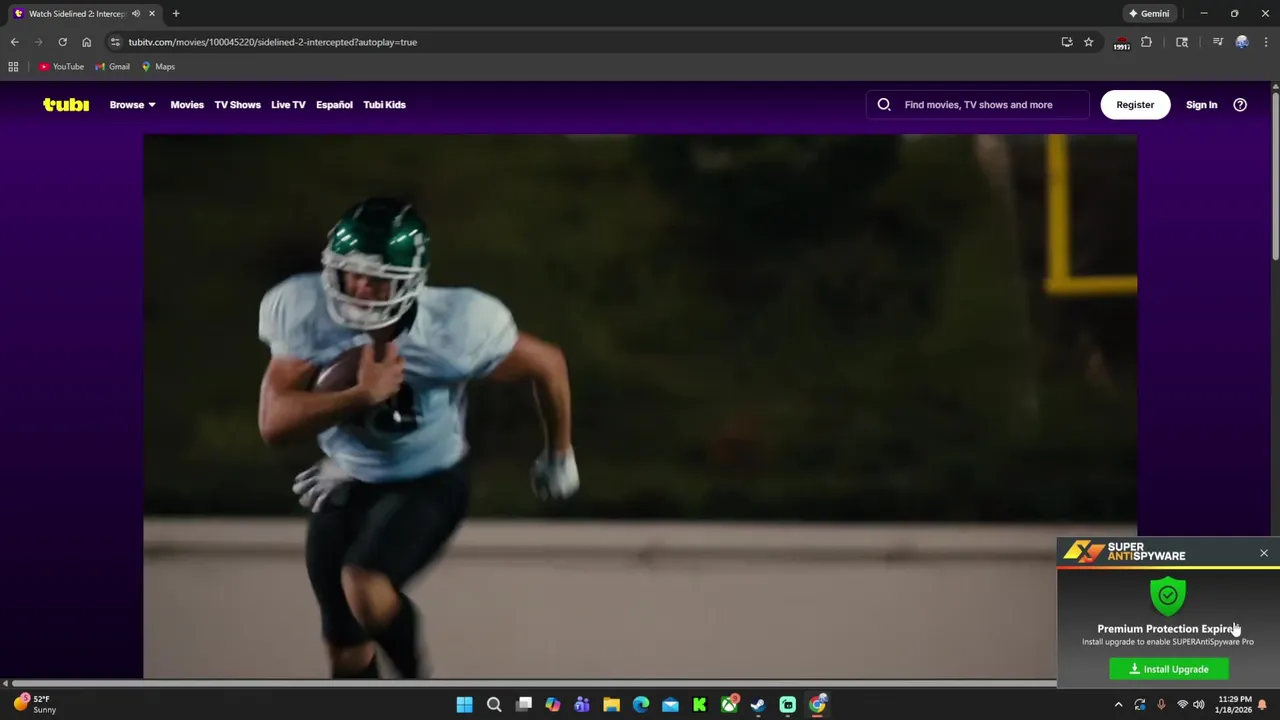1280x720 pixels.
Task: Open the Extensions puzzle icon
Action: click(1146, 42)
